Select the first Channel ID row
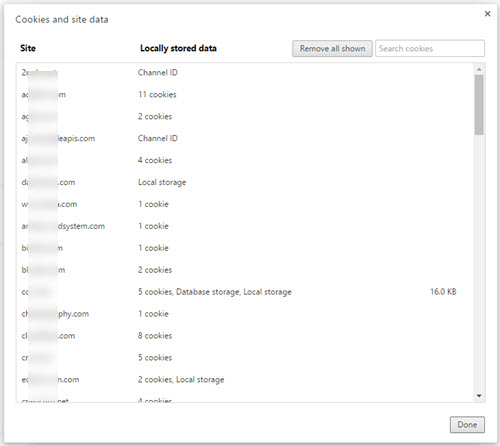The width and height of the screenshot is (500, 446). click(x=245, y=73)
